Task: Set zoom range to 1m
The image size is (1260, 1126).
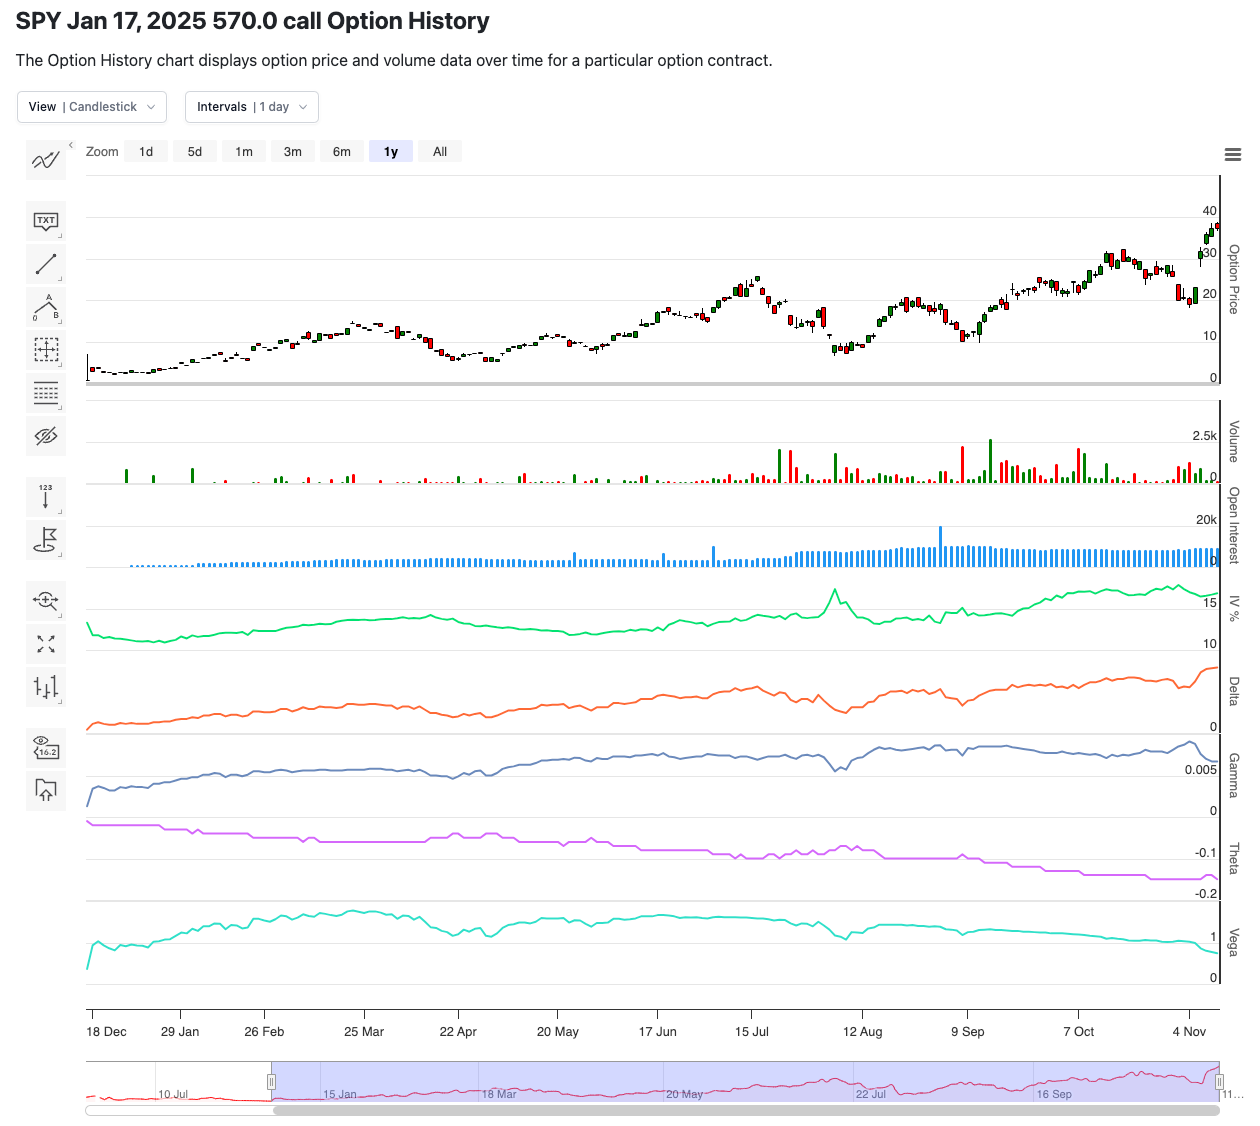Action: 244,152
